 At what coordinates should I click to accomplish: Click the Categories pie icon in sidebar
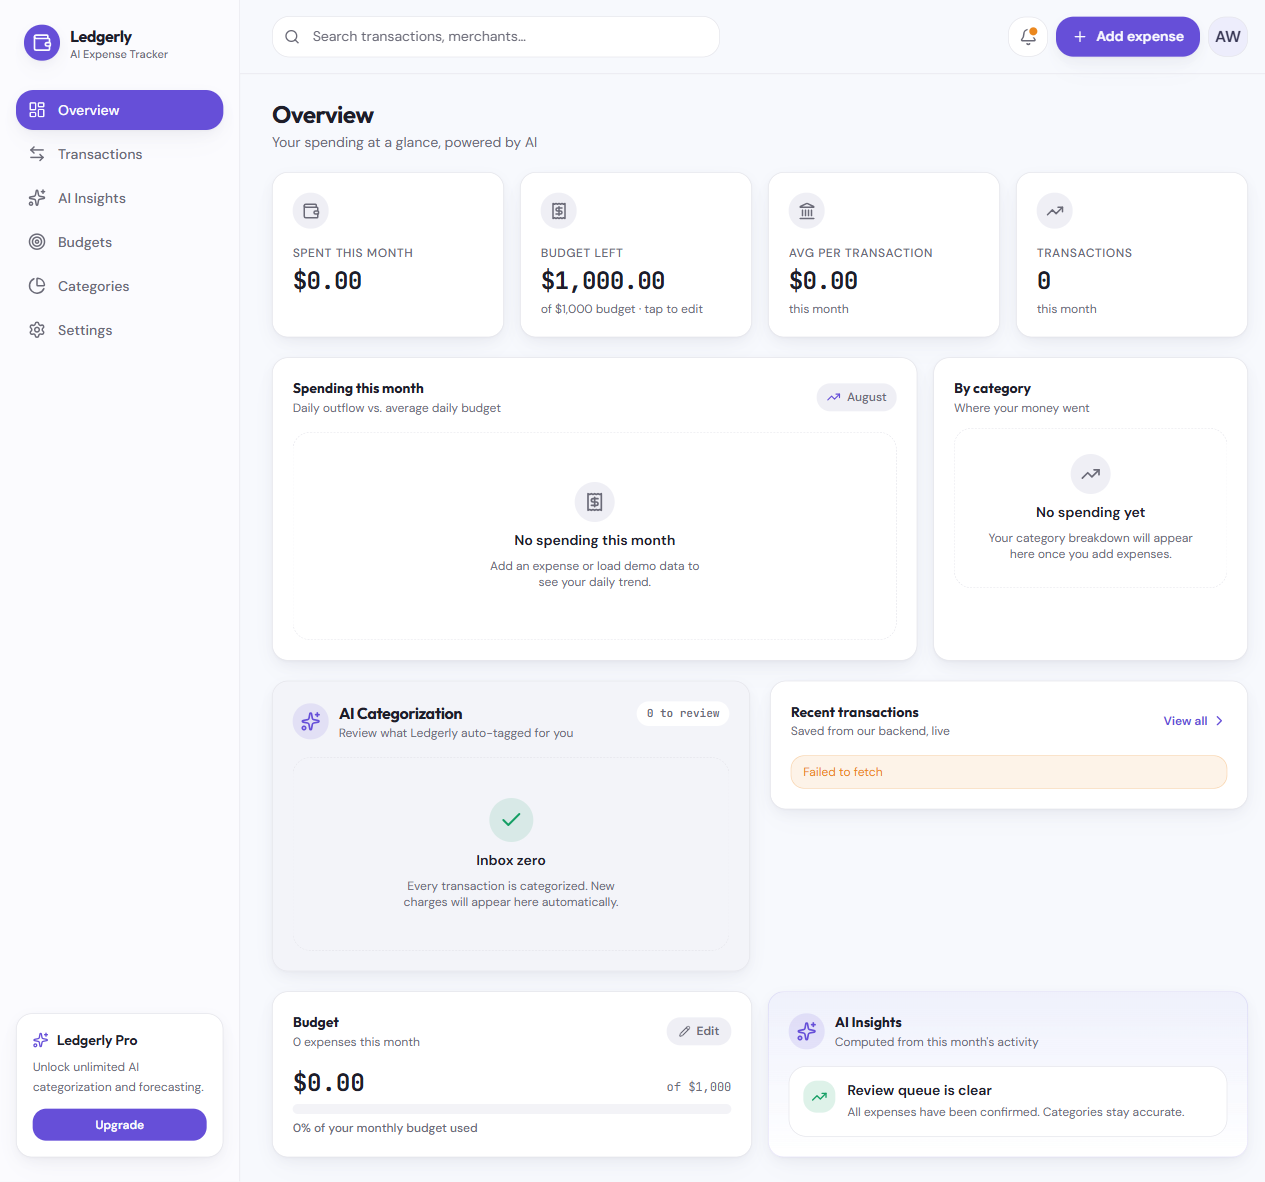pos(37,286)
